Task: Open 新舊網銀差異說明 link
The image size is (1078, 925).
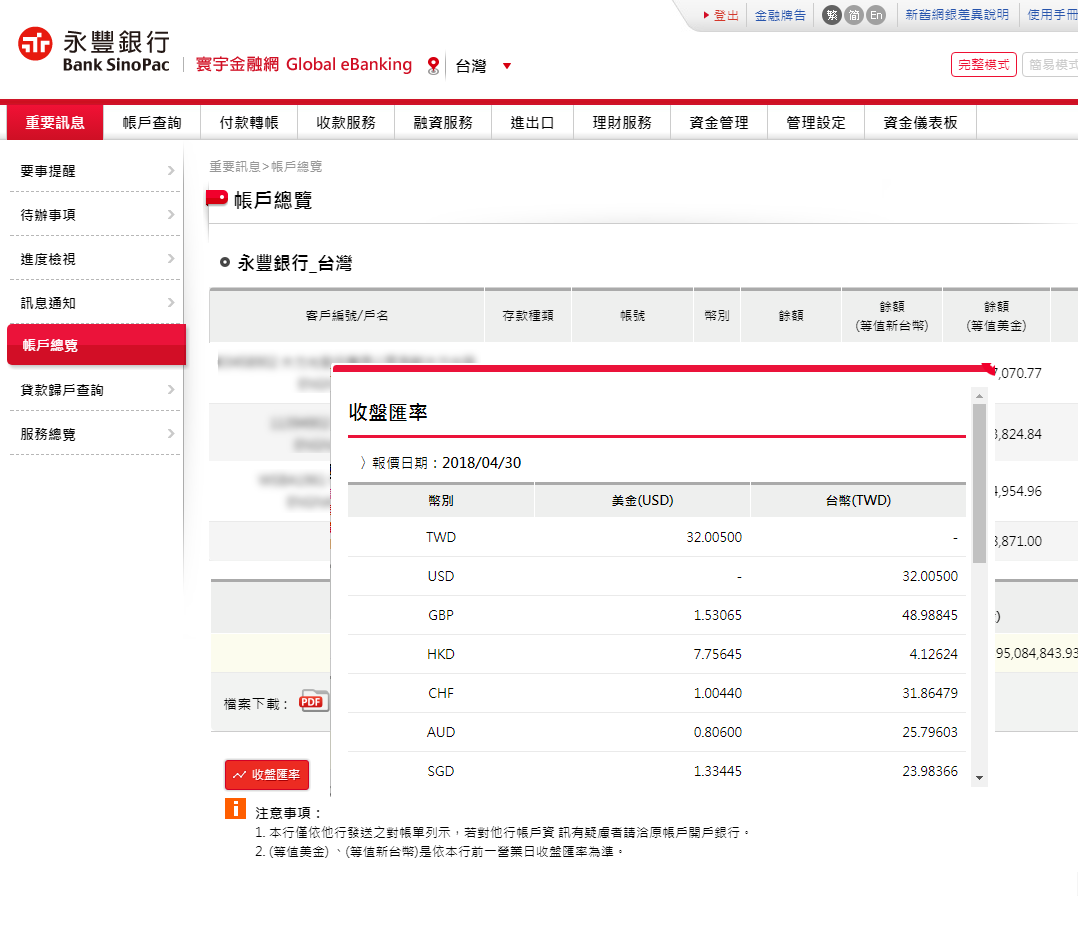Action: click(957, 14)
